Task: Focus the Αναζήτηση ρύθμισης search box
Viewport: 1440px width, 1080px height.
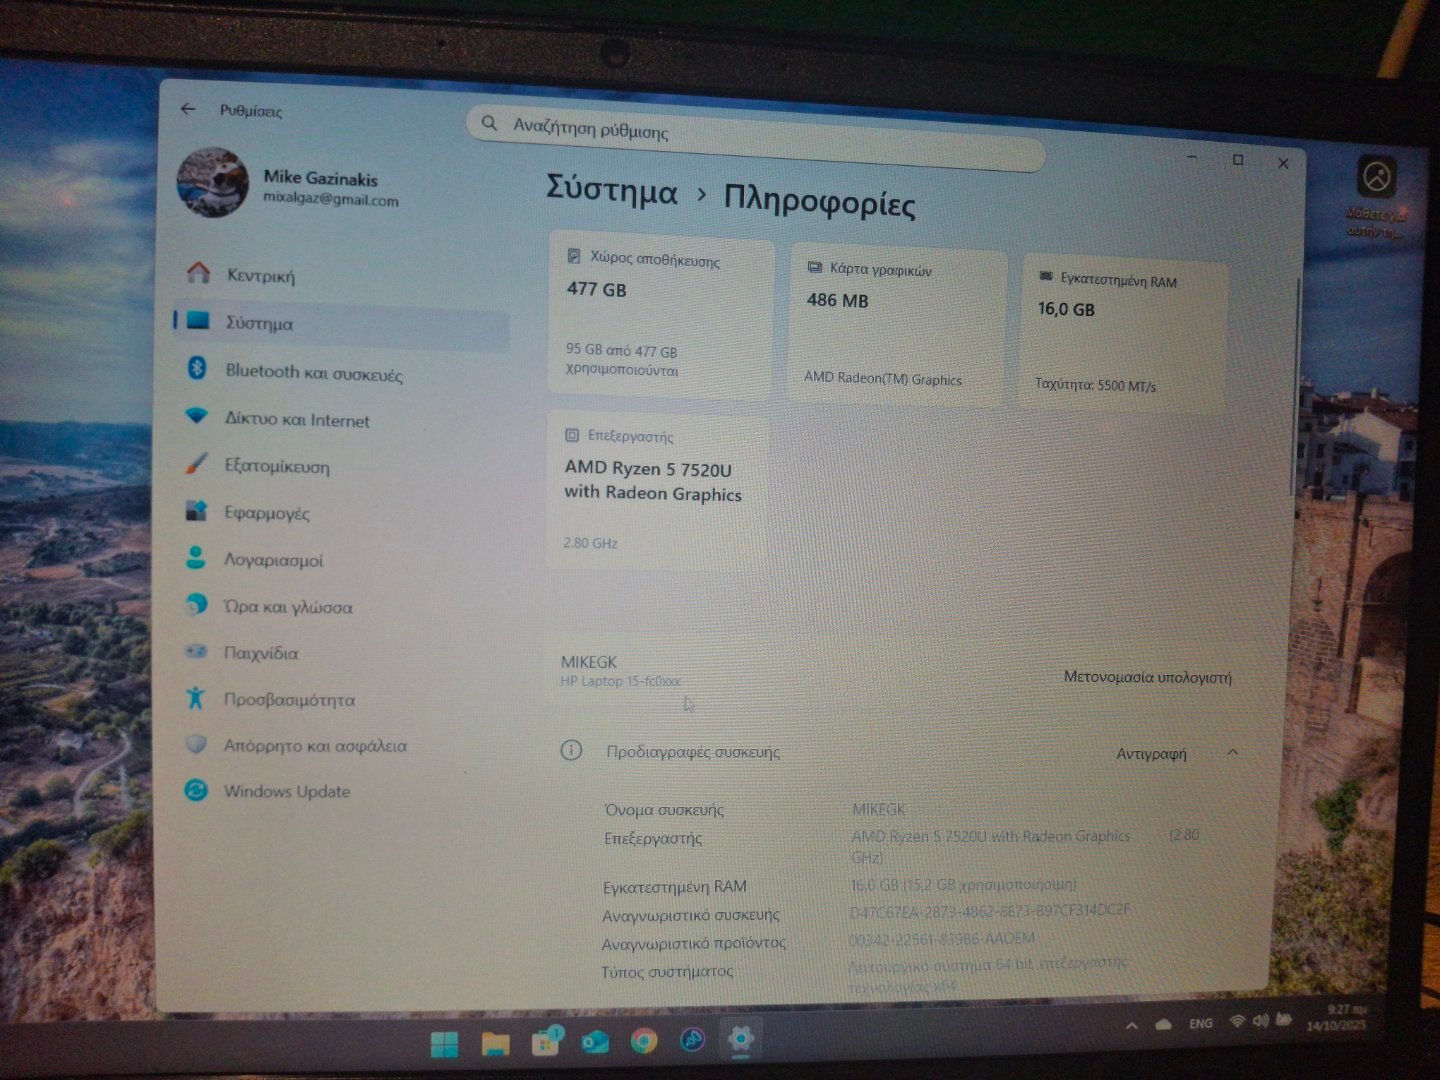Action: [x=755, y=137]
